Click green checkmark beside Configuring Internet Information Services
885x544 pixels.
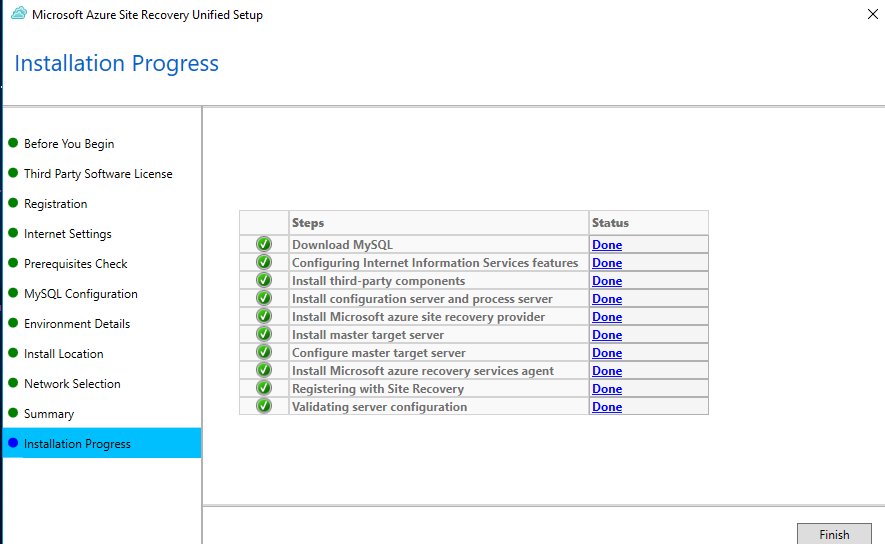tap(264, 262)
